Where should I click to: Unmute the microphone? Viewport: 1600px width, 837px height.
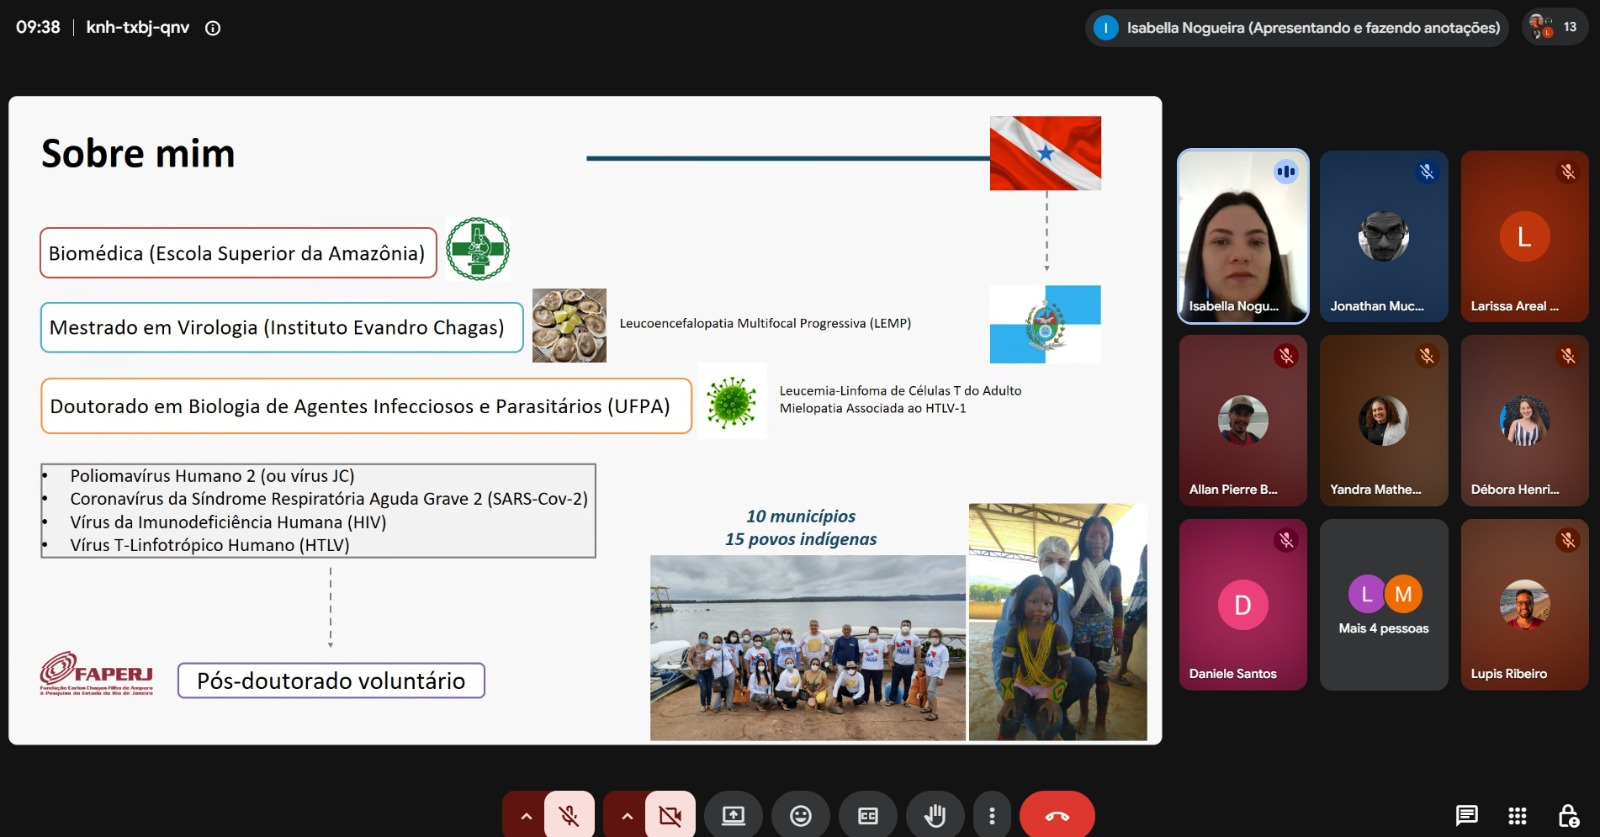click(569, 815)
